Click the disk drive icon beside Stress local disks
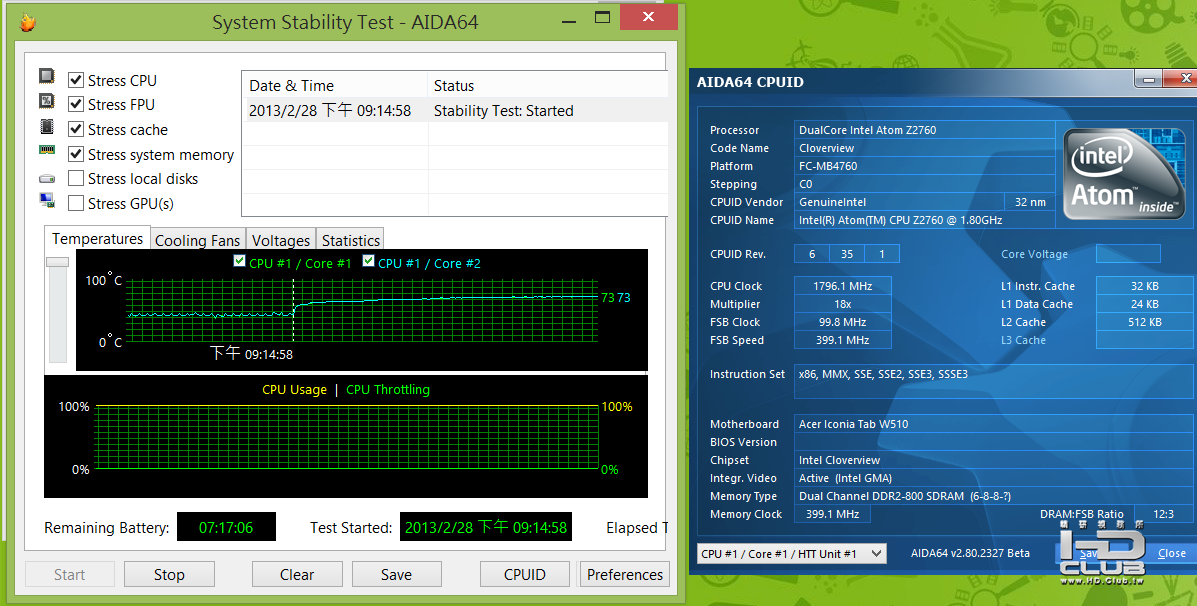1197x606 pixels. pyautogui.click(x=47, y=179)
